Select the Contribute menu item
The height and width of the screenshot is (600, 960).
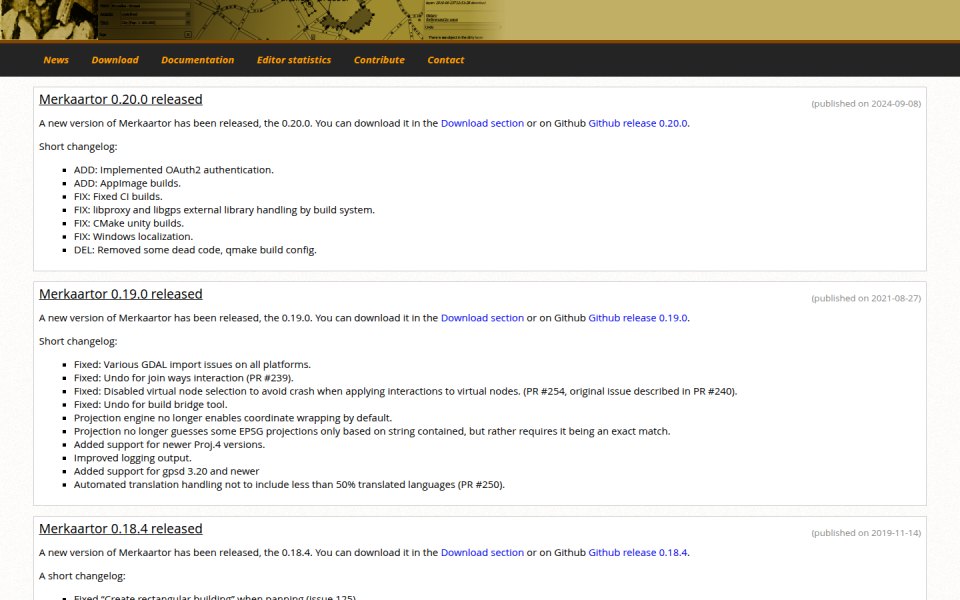[379, 60]
